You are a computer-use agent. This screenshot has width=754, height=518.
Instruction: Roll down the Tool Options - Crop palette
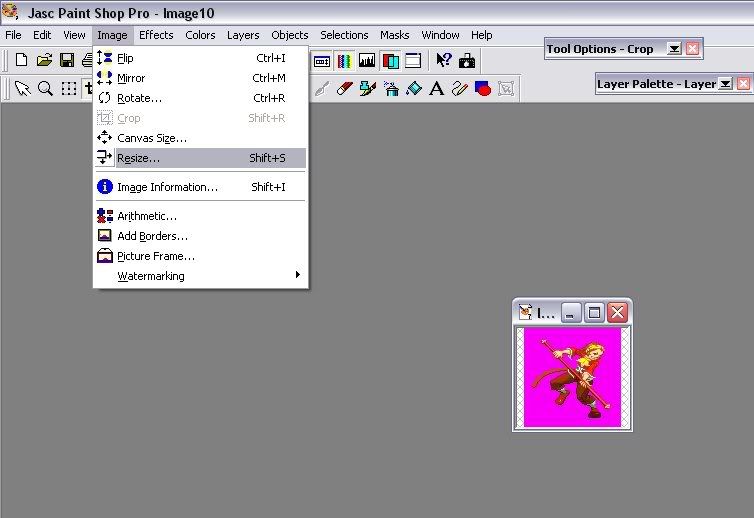674,49
